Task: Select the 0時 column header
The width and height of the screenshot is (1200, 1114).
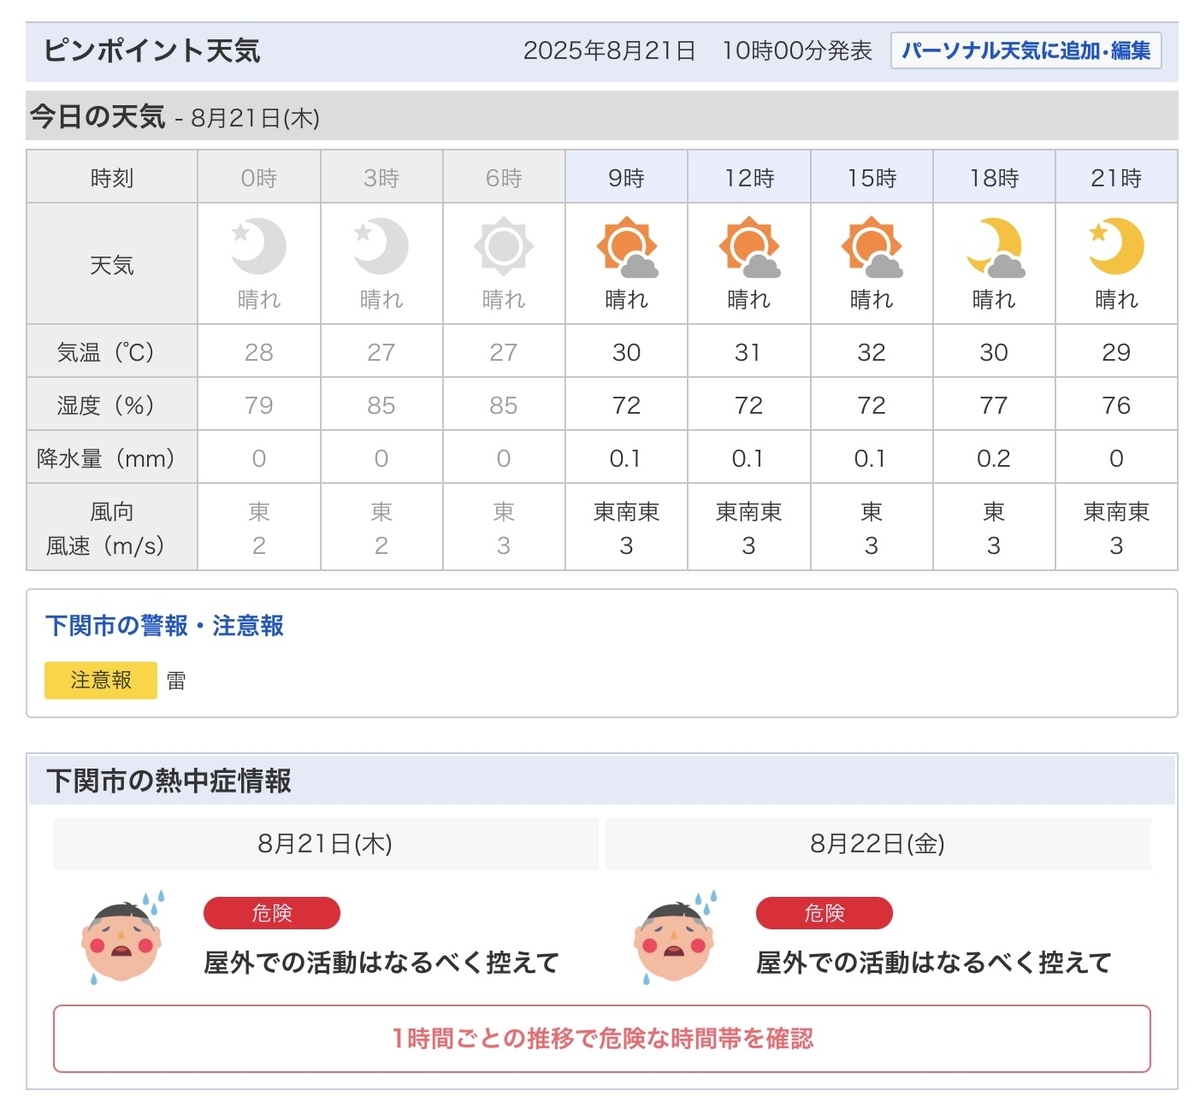Action: pos(259,178)
